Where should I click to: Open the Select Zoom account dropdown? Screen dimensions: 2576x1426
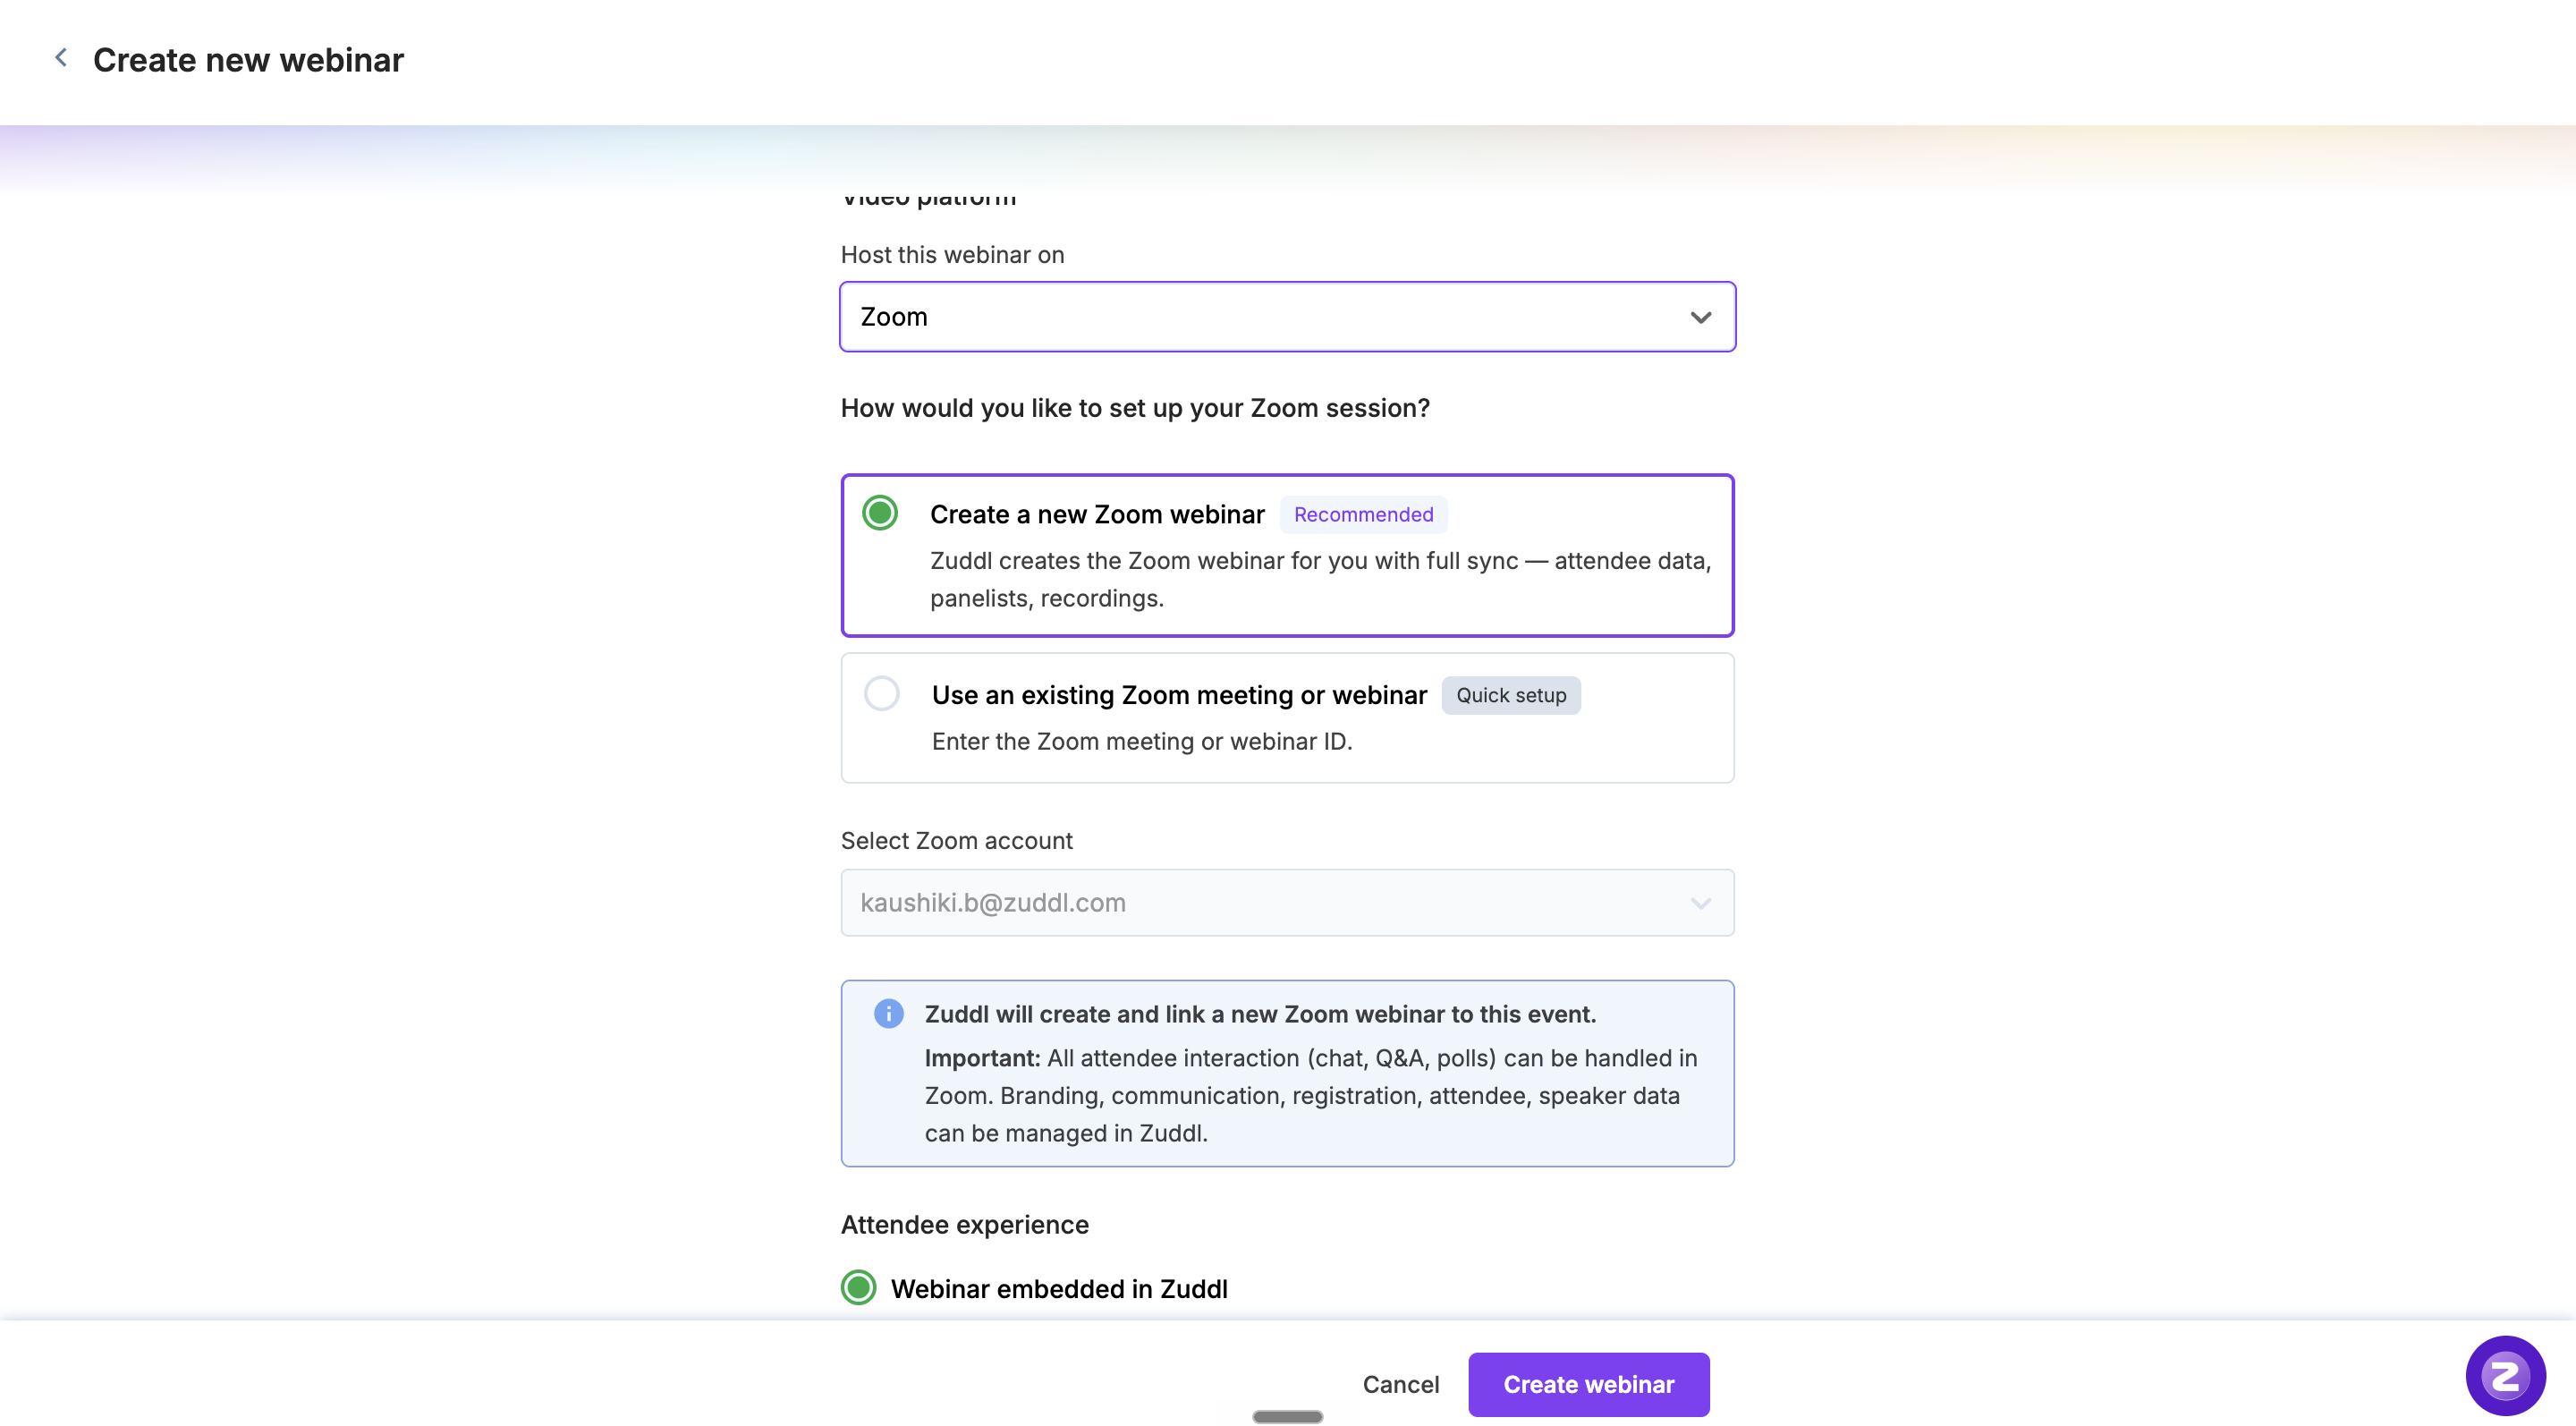pyautogui.click(x=1287, y=903)
